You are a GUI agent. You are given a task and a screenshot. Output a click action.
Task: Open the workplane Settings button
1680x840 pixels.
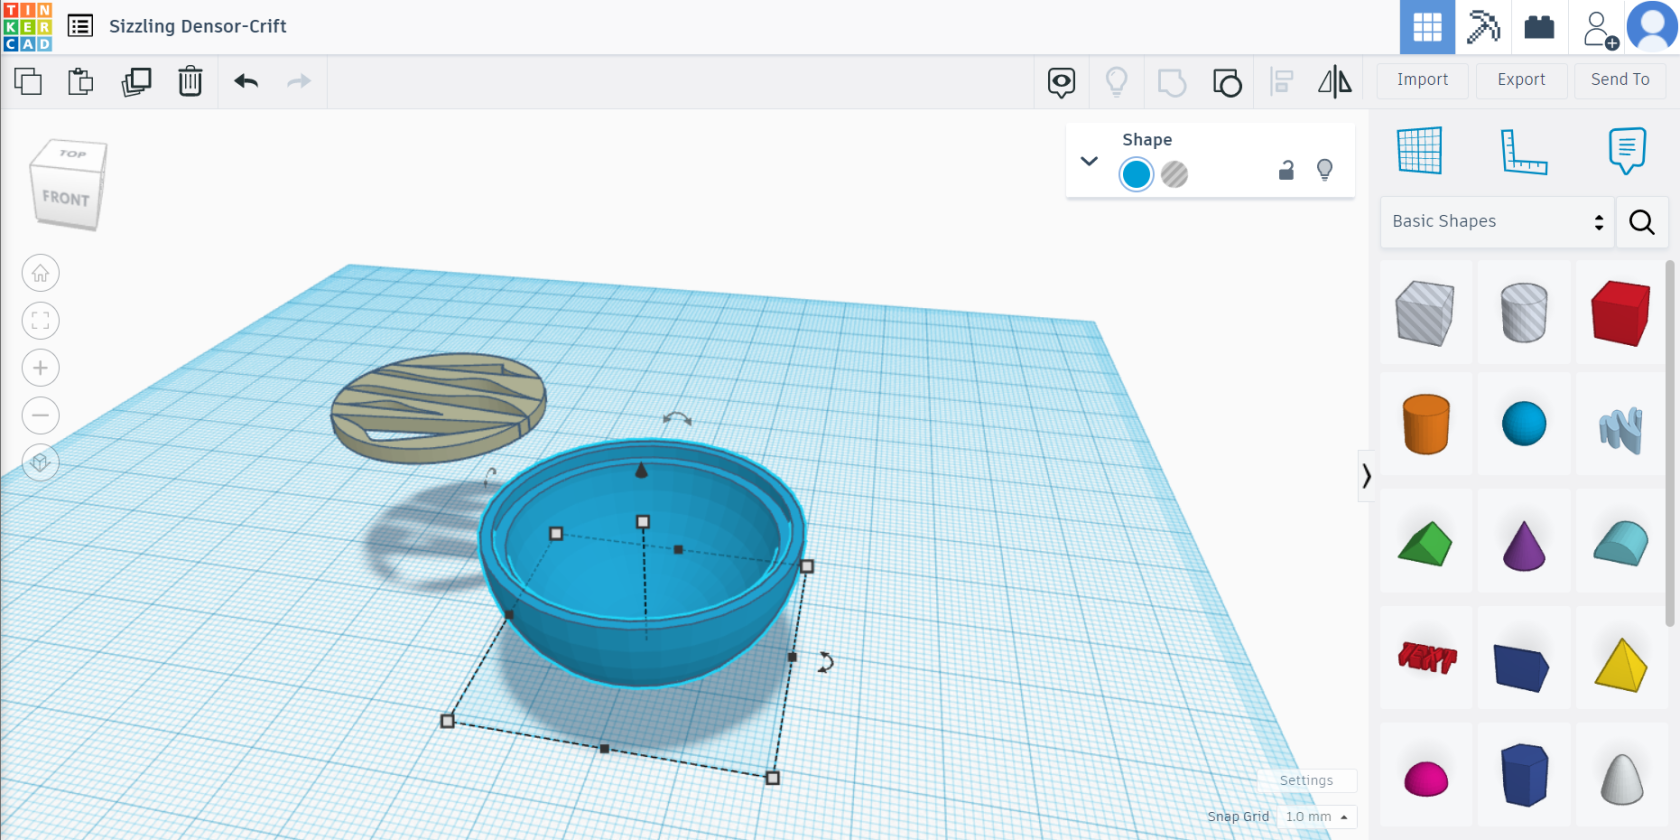[1306, 780]
